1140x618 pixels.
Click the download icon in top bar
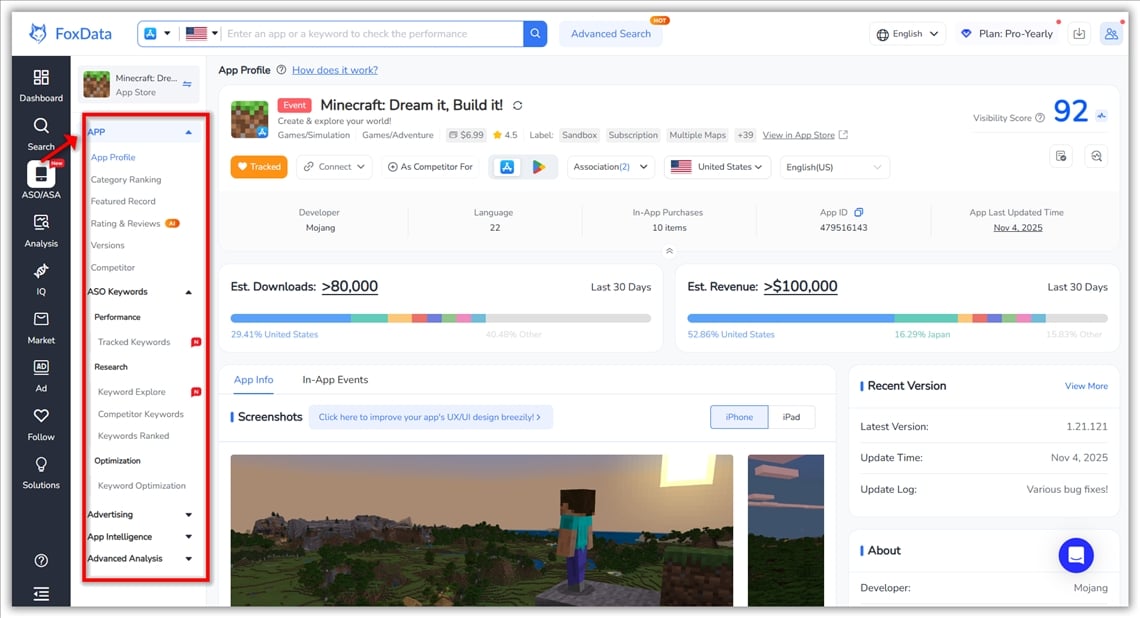tap(1079, 34)
